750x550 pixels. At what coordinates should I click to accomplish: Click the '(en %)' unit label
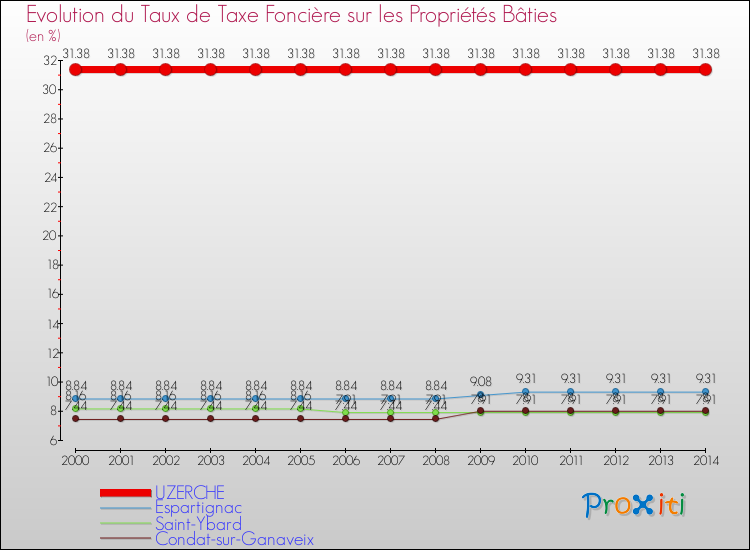[43, 36]
